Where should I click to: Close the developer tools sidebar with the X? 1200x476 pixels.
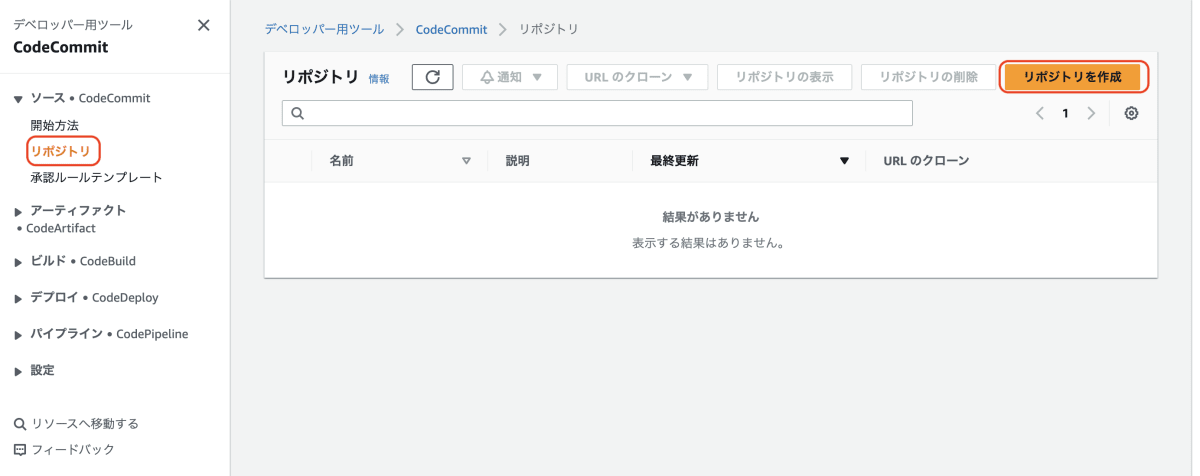pos(204,26)
